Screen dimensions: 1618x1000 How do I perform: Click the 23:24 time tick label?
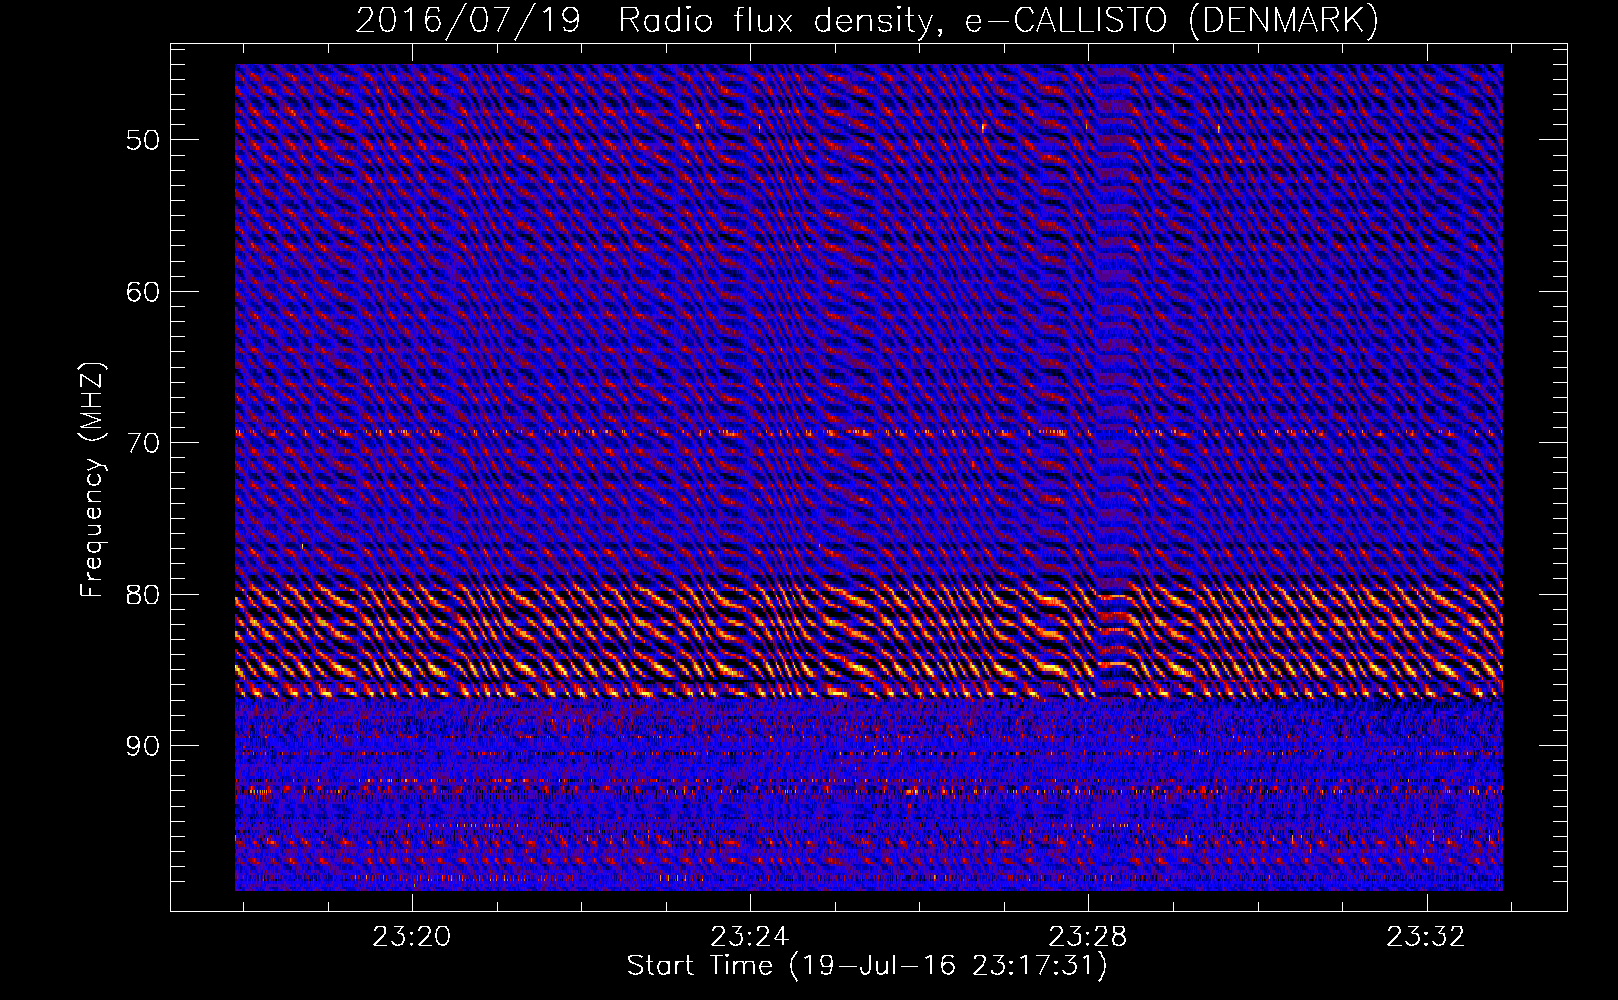750,937
